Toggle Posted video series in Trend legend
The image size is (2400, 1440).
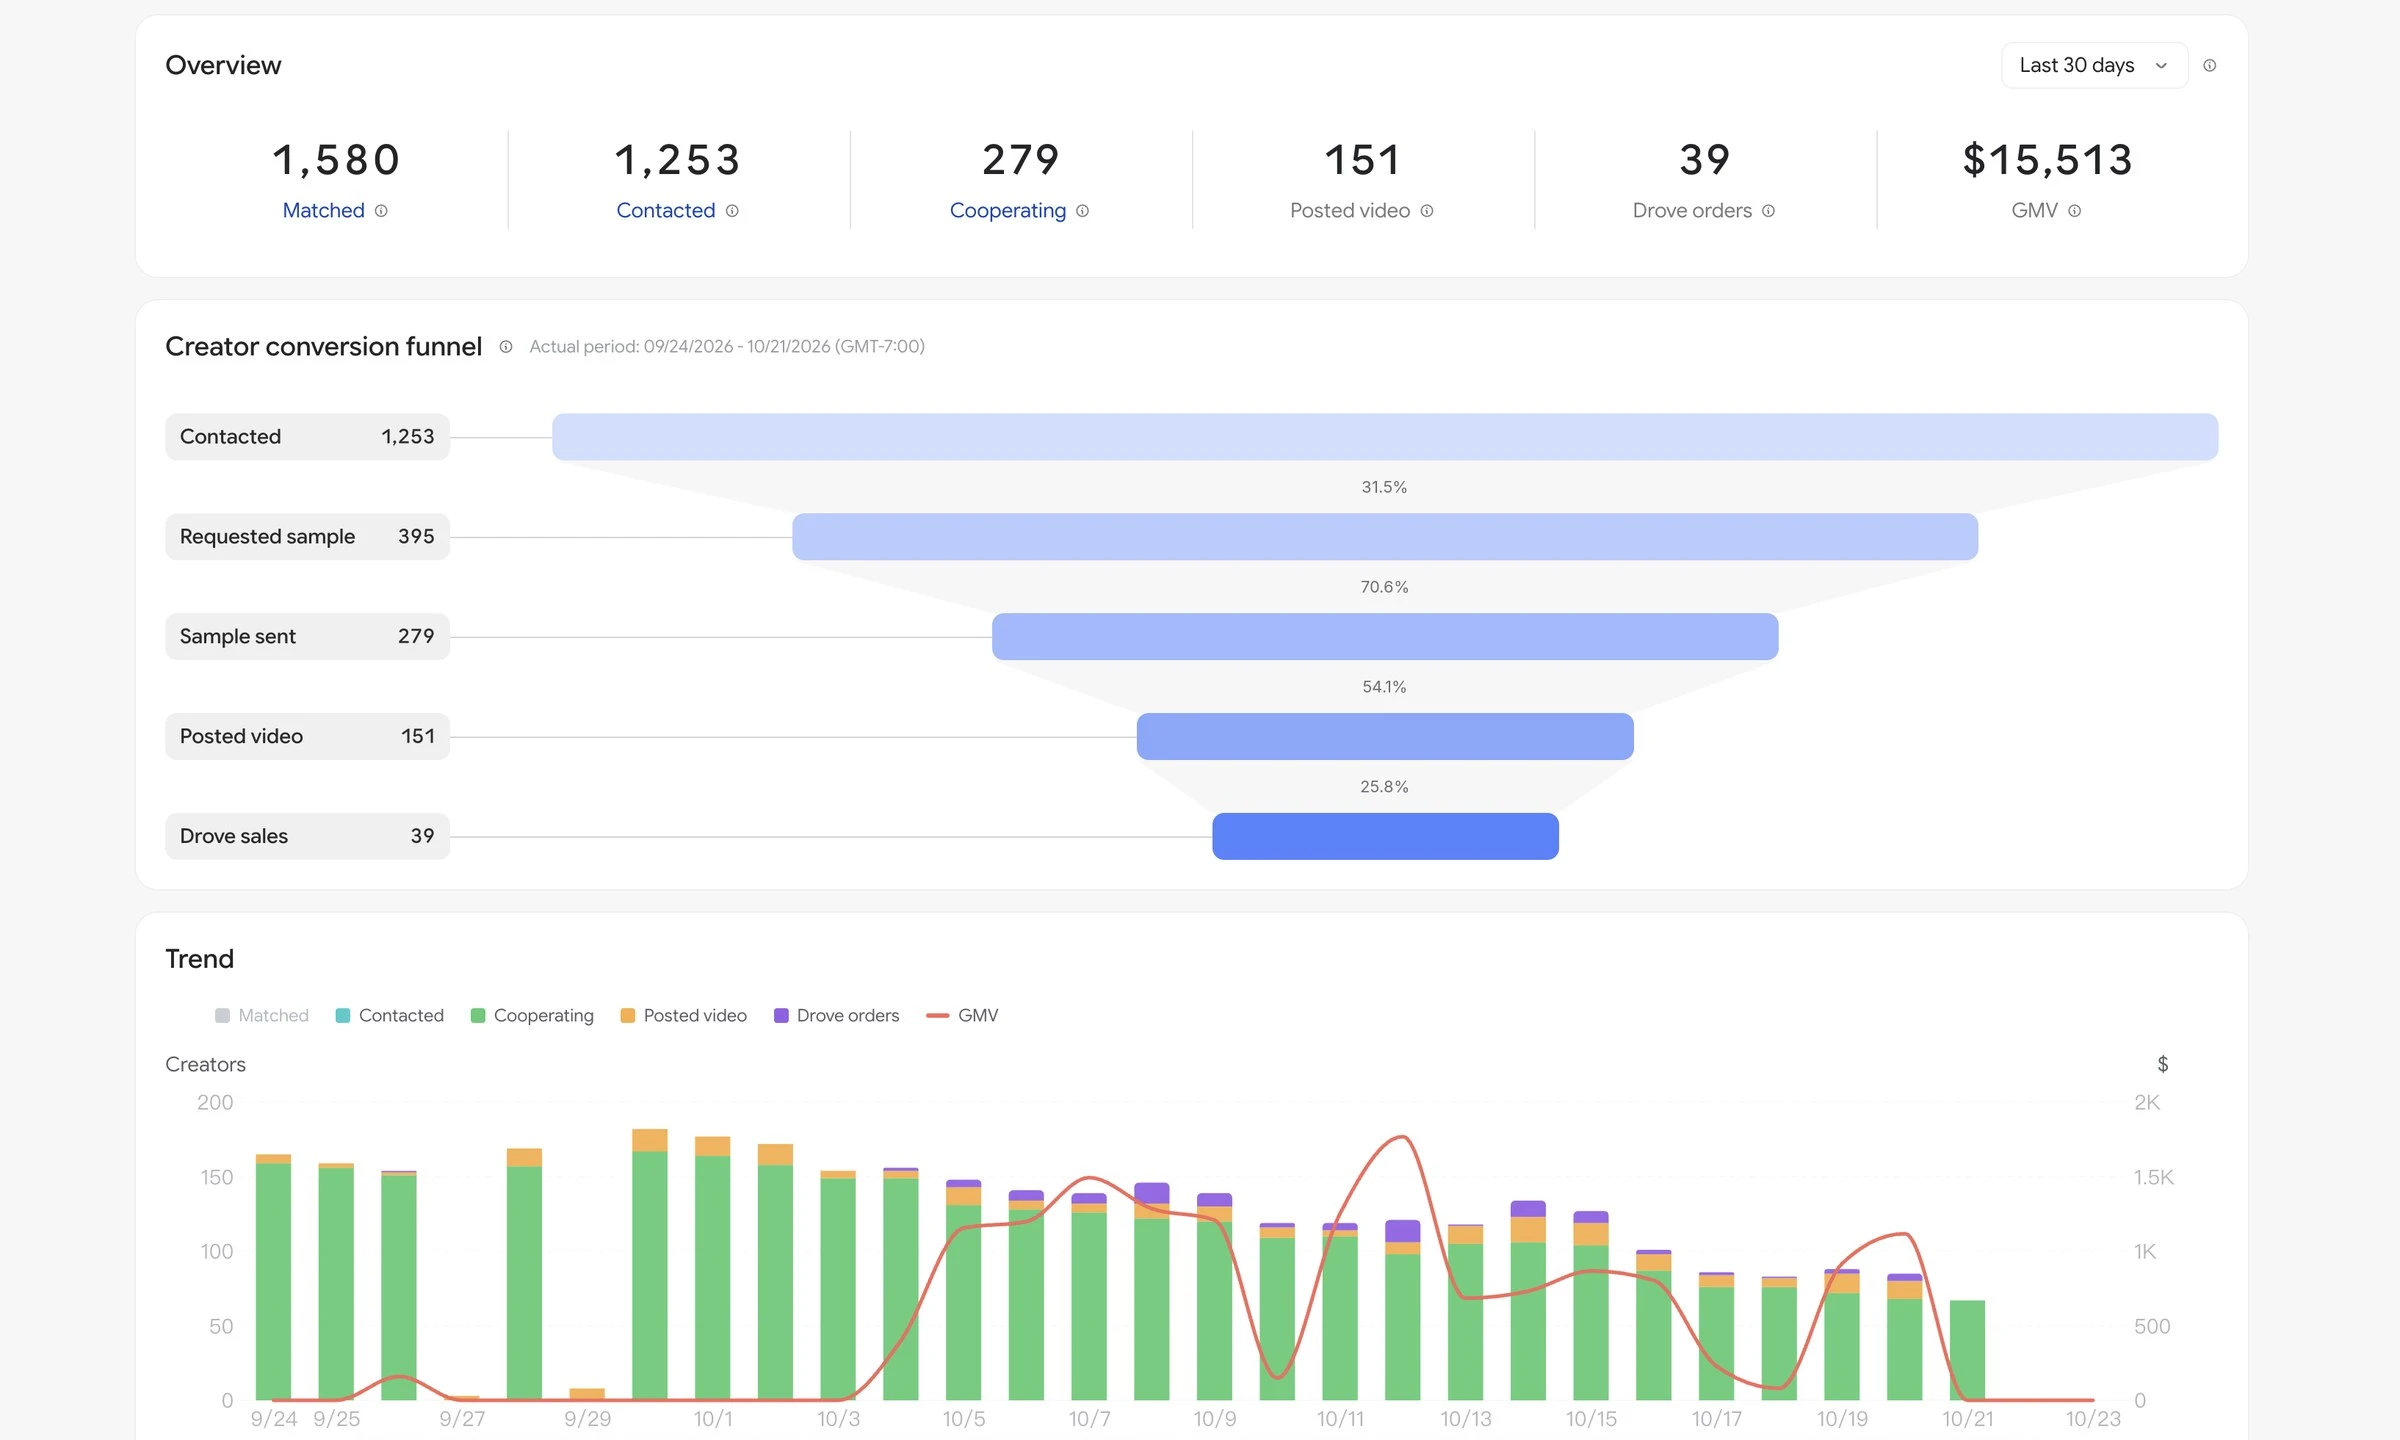(x=684, y=1015)
